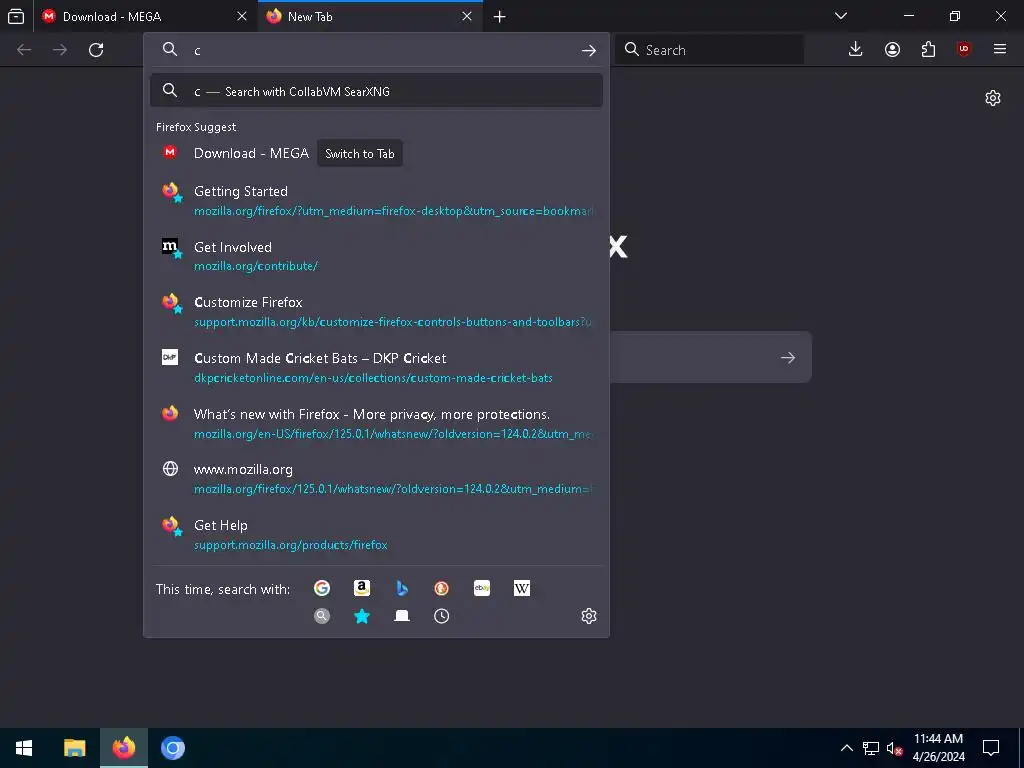Search with the gray magnifier engine
This screenshot has height=768, width=1024.
tap(322, 616)
